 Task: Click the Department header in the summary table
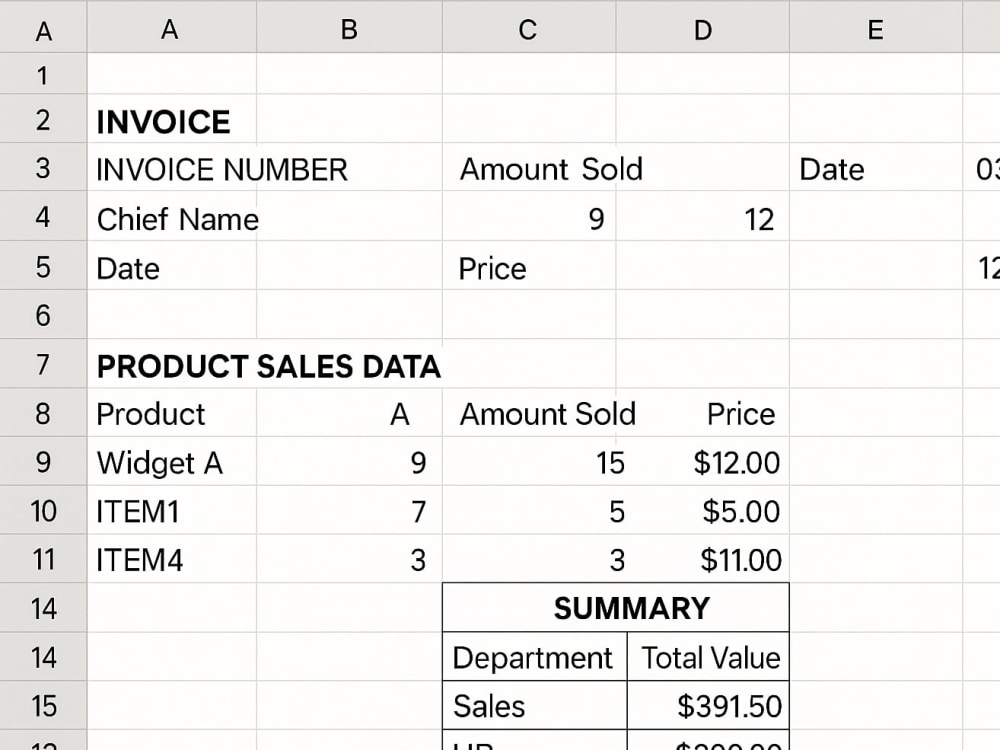[x=534, y=657]
